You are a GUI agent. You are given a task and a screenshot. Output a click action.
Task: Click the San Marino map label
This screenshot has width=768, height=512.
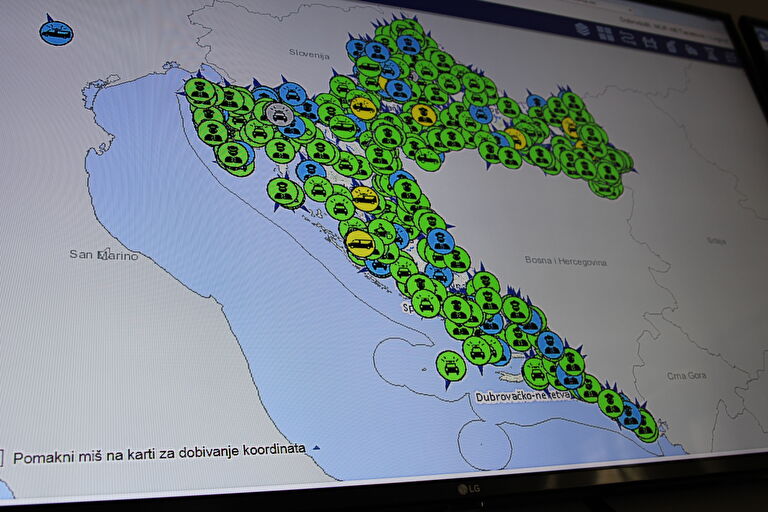pyautogui.click(x=103, y=255)
